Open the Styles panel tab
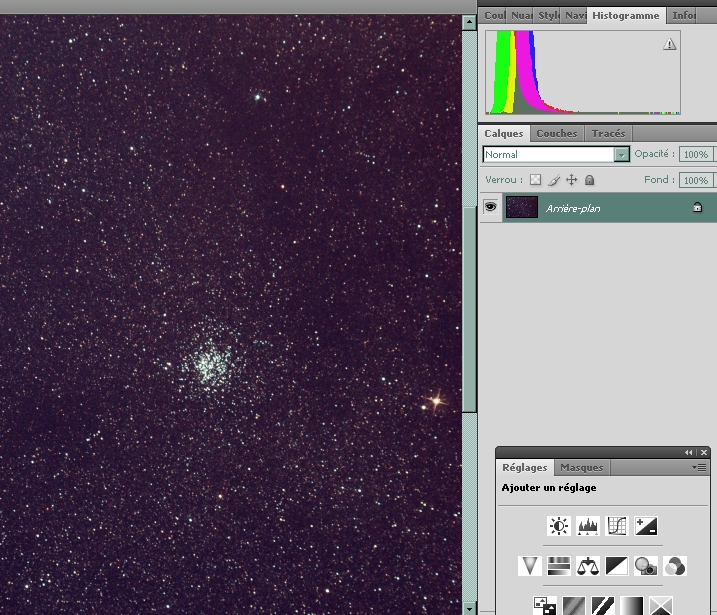This screenshot has height=615, width=717. point(548,16)
